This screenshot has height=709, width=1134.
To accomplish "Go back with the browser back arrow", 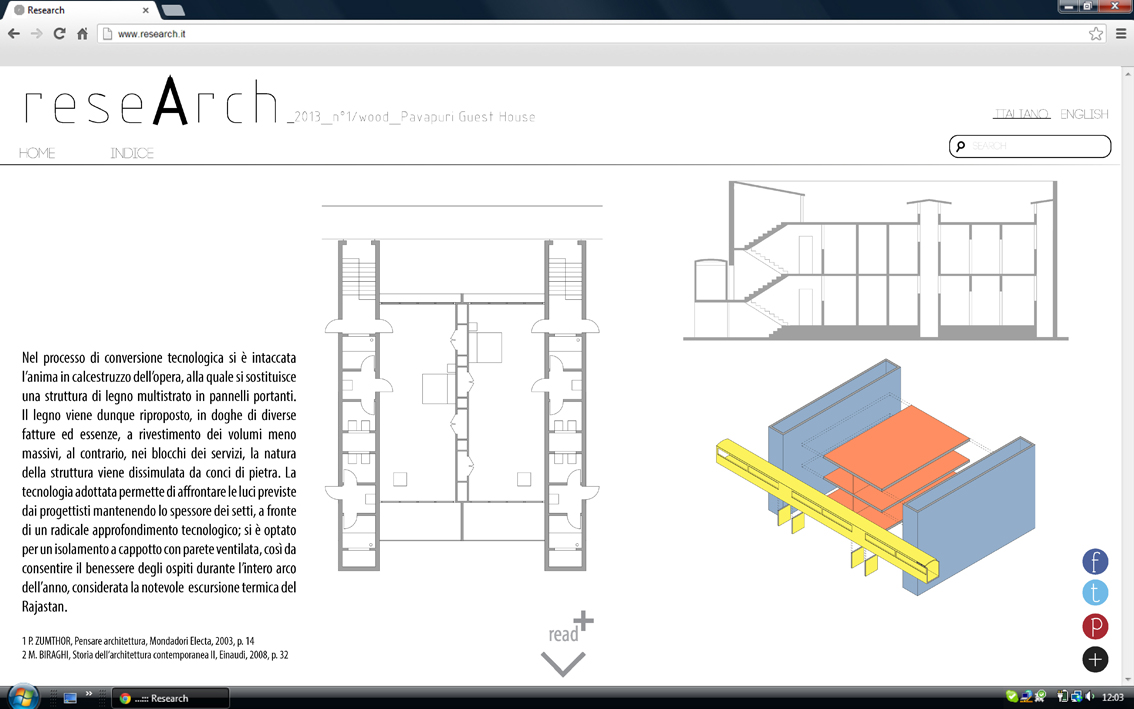I will [14, 34].
